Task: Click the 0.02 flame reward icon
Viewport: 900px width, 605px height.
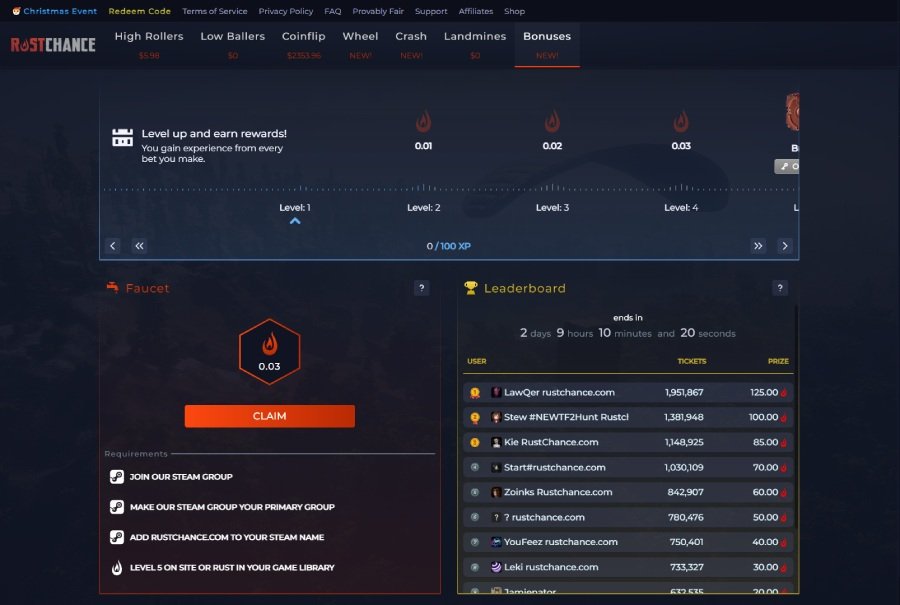Action: (552, 121)
